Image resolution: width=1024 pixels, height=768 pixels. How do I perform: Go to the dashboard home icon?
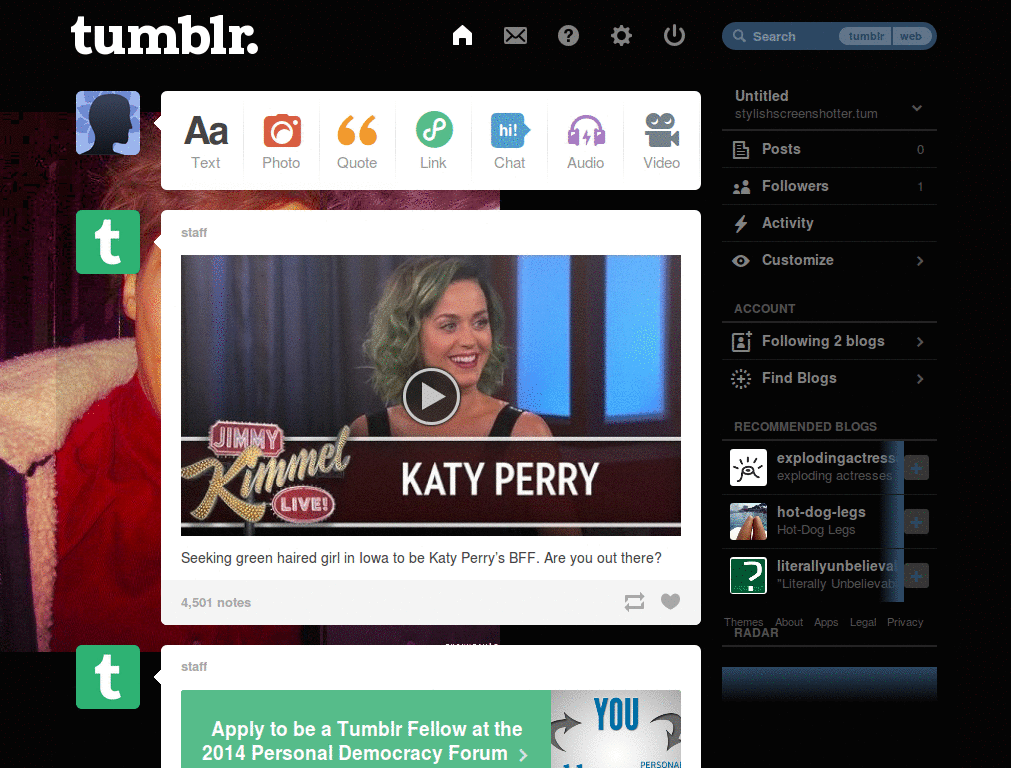coord(462,35)
